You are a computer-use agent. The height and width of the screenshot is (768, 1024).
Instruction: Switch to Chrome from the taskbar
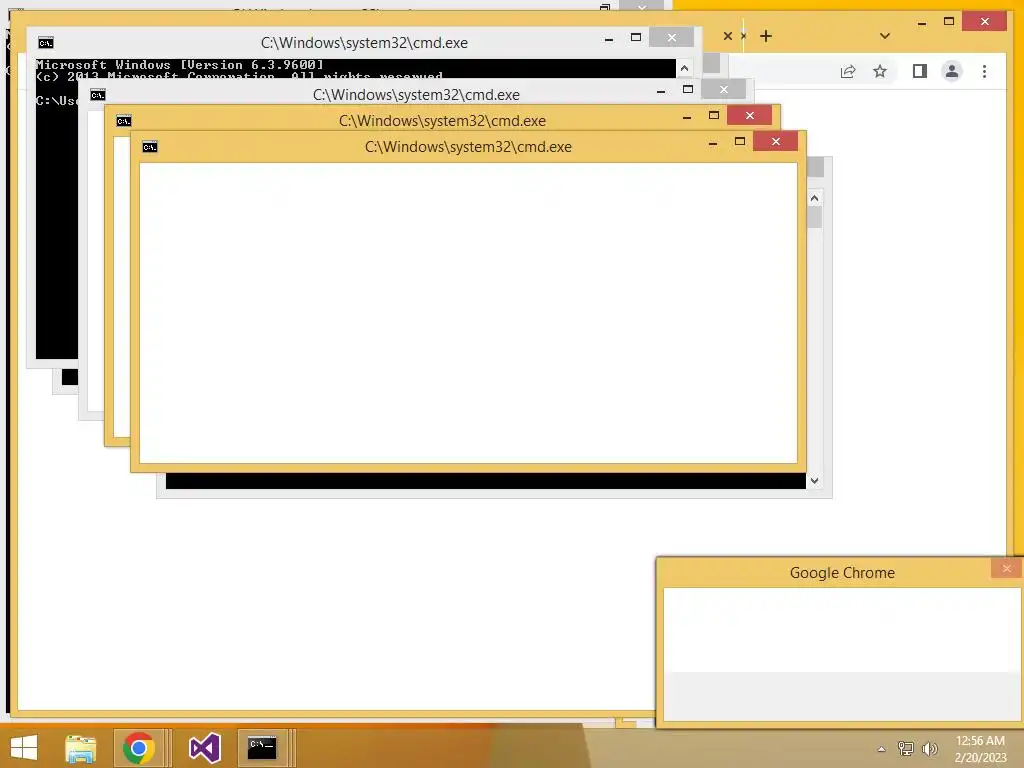point(138,748)
